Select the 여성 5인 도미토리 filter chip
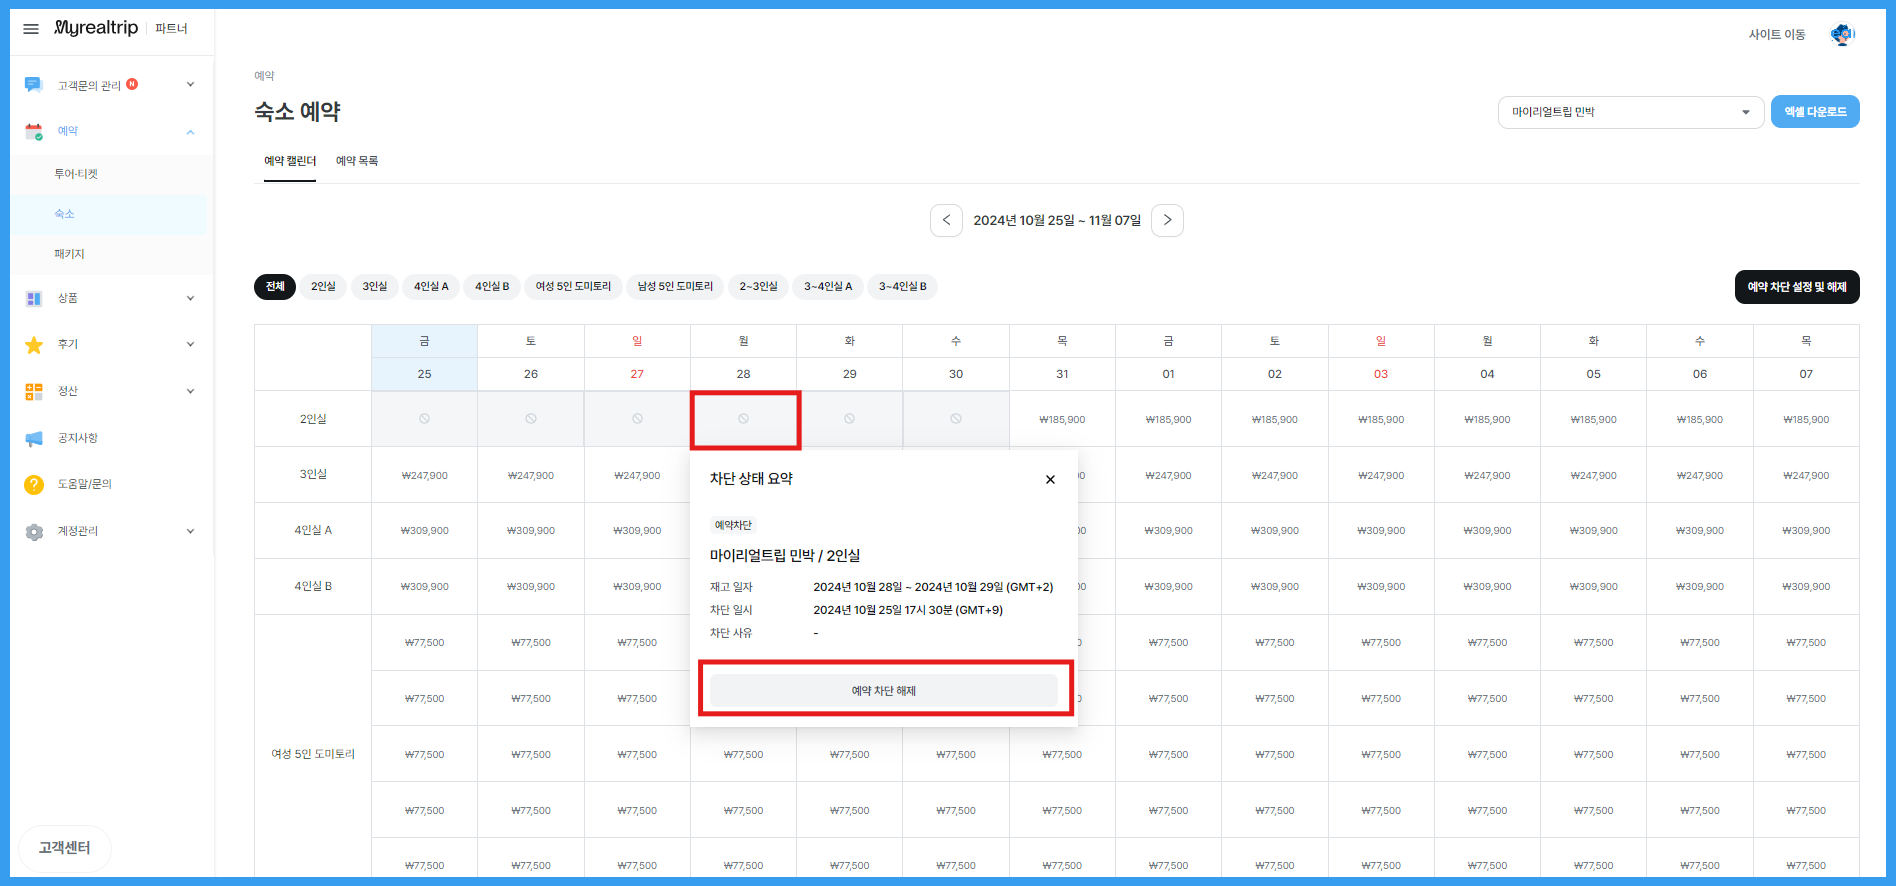 [573, 287]
